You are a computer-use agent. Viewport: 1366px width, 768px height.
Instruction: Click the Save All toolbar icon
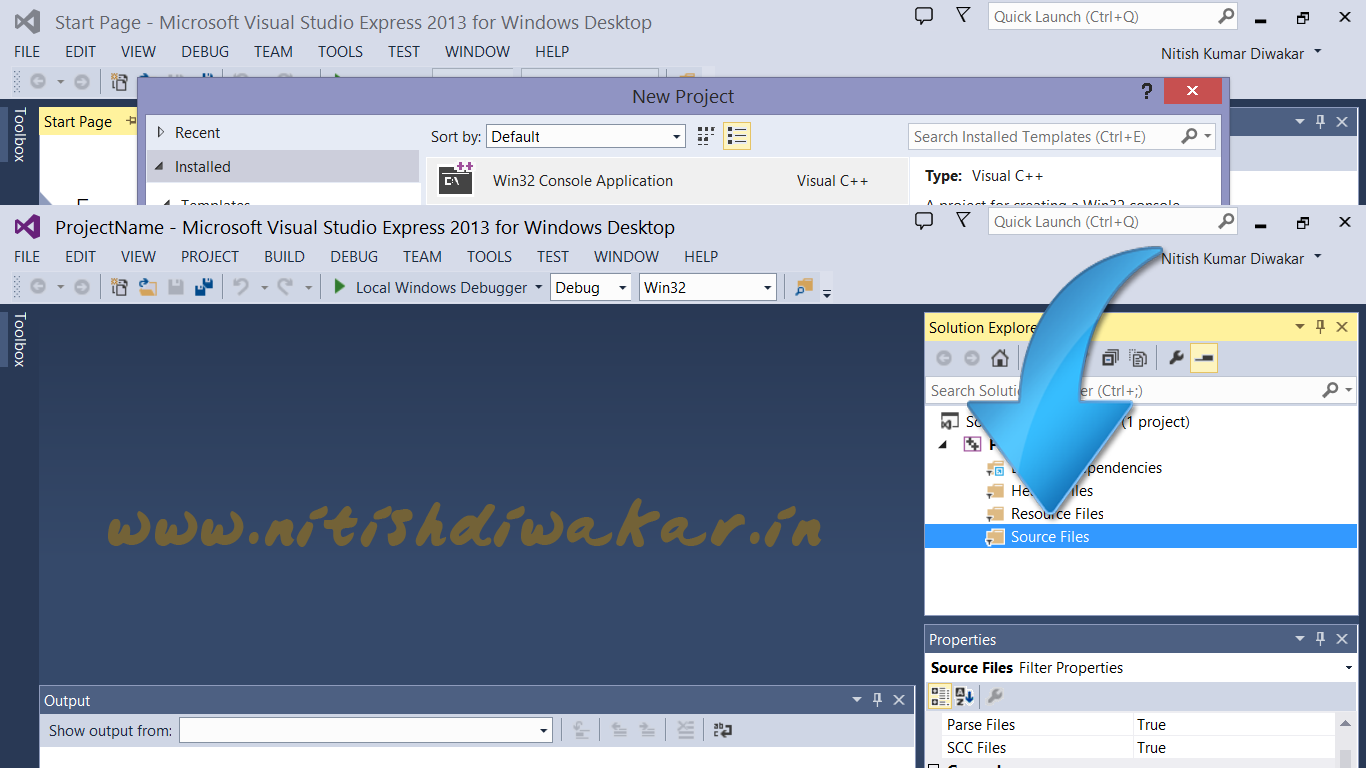coord(204,287)
